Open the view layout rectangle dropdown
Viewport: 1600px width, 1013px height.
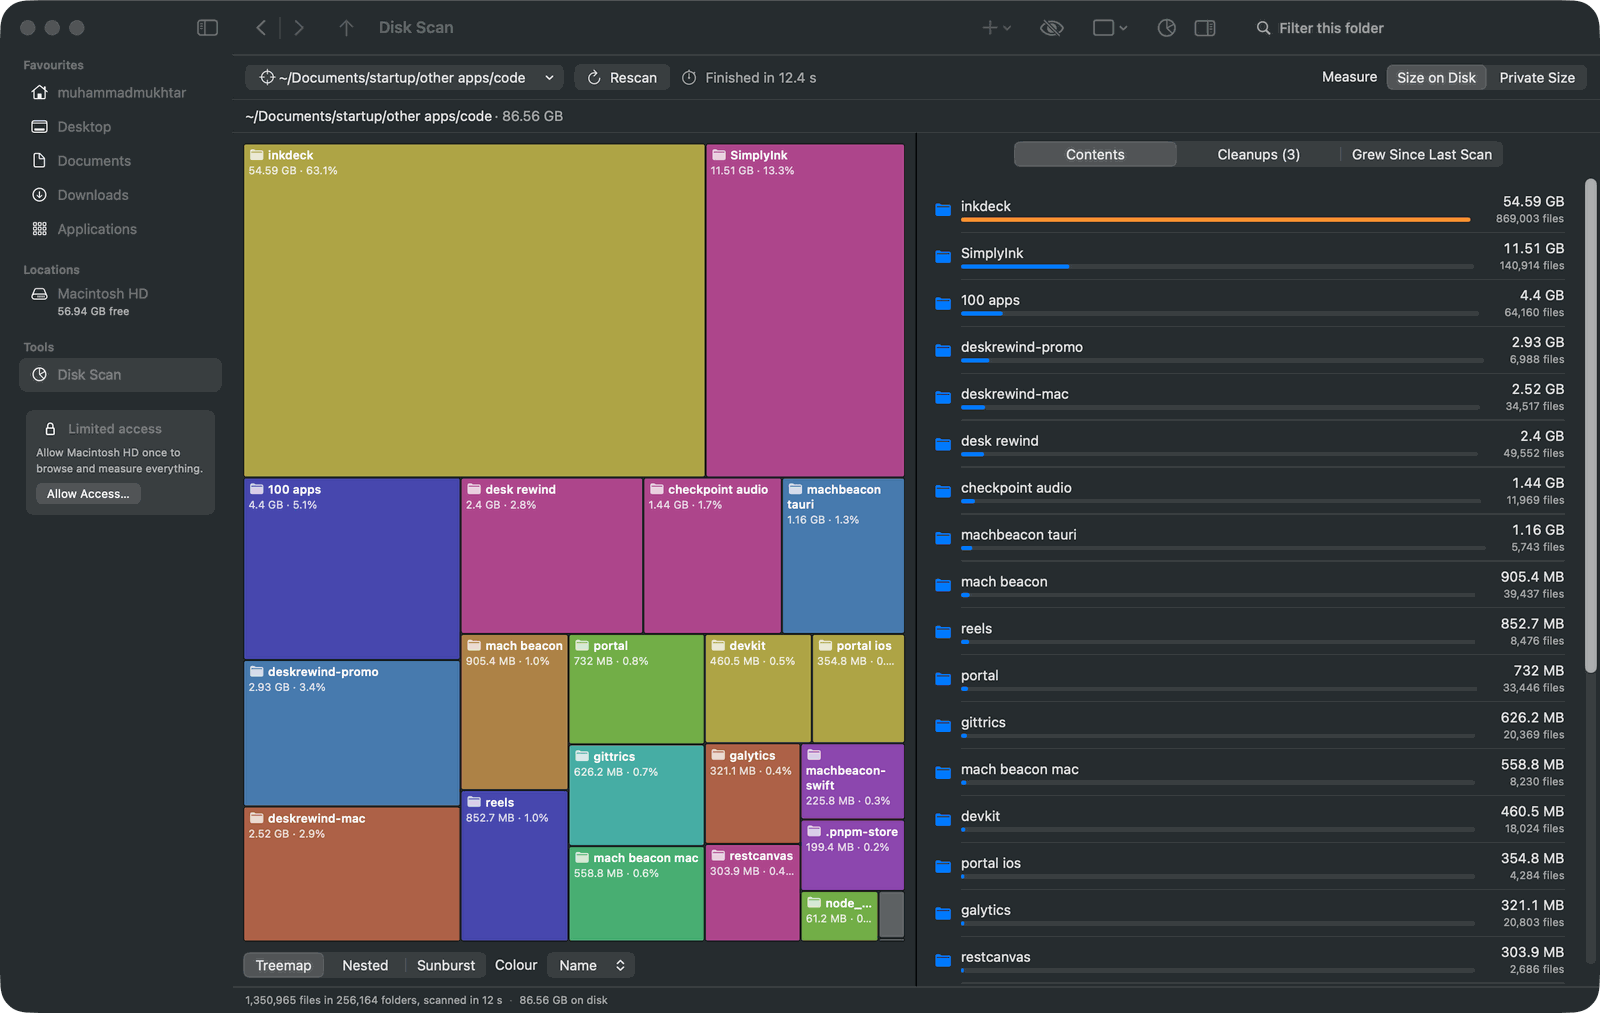coord(1110,28)
